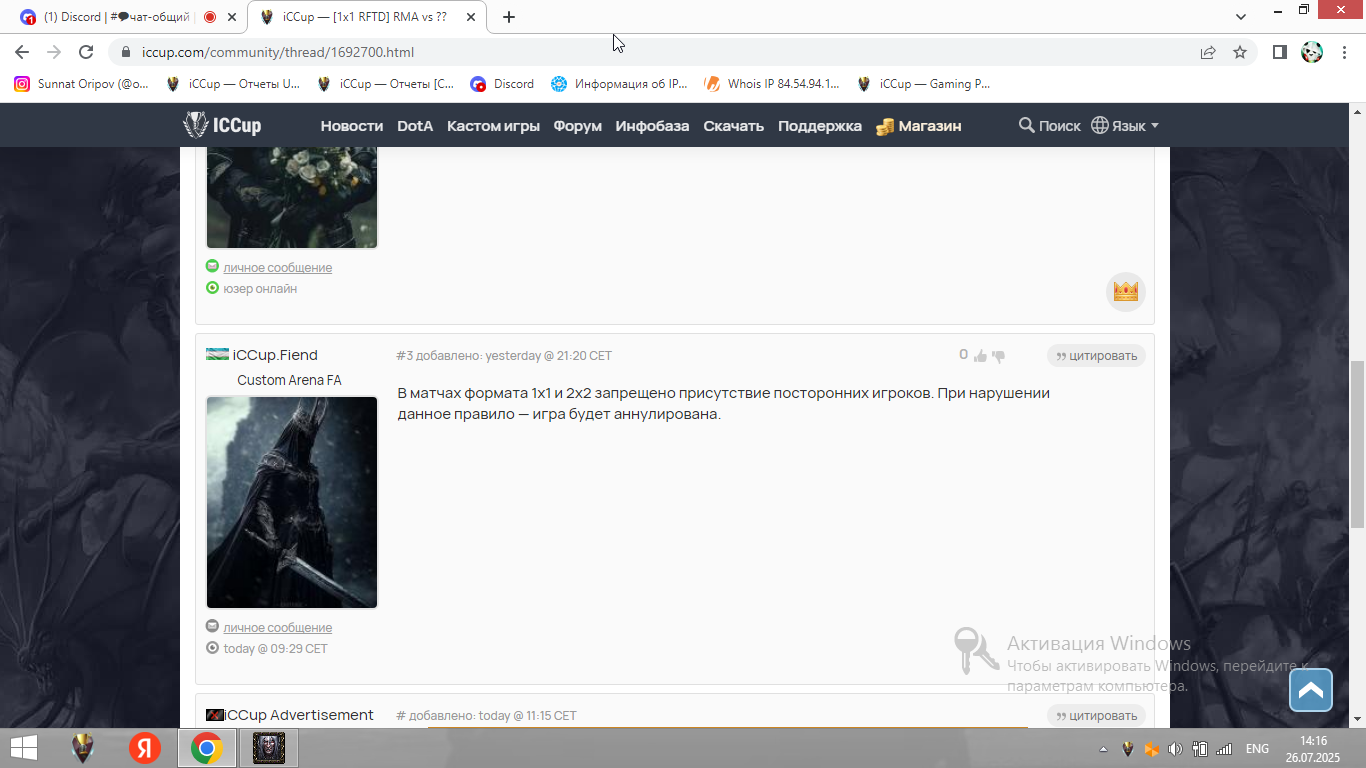Click the page vertical scrollbar thumb
This screenshot has width=1366, height=768.
click(1357, 444)
